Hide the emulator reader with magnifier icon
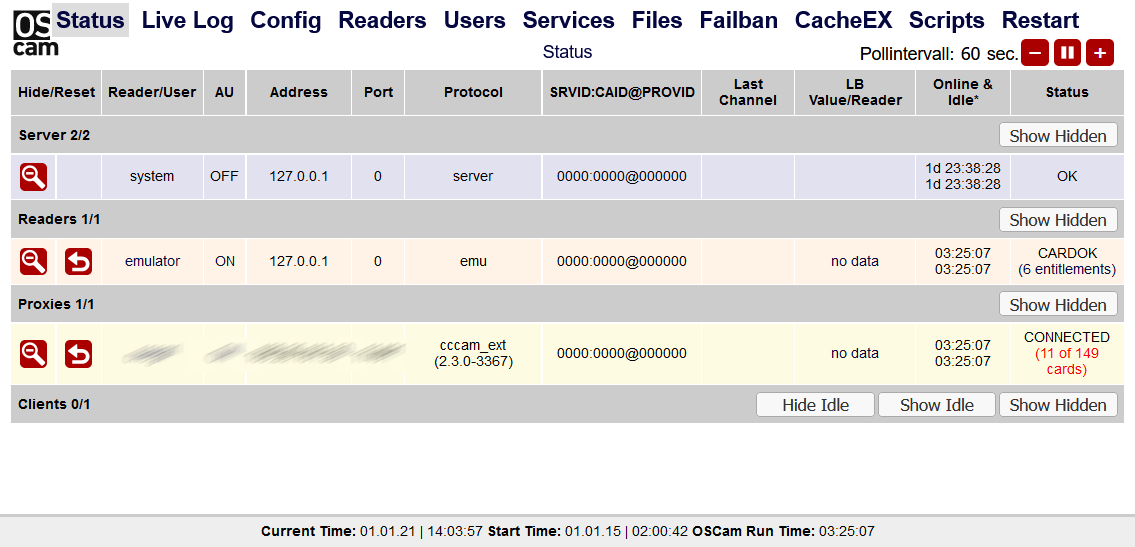The image size is (1135, 547). [33, 261]
